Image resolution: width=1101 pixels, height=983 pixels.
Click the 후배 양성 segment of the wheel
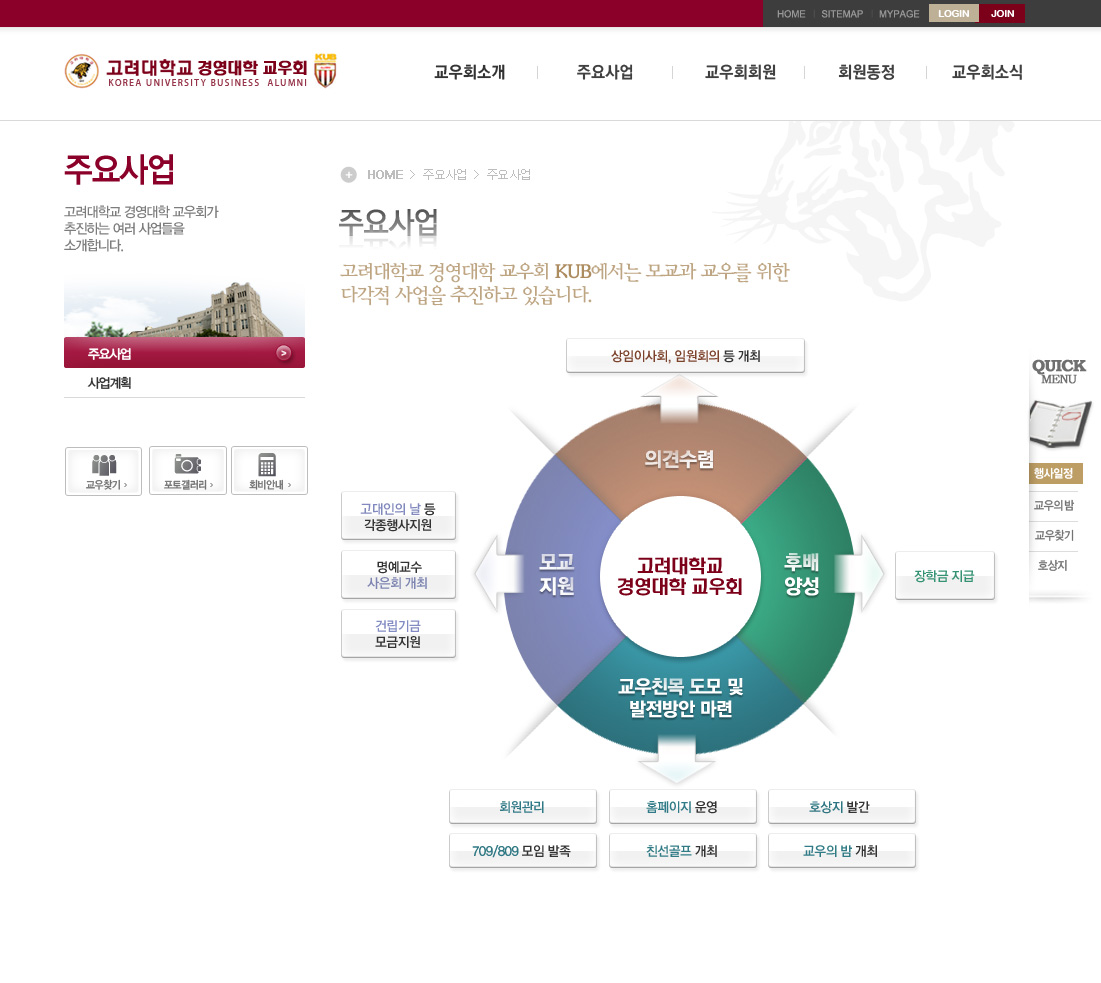point(802,574)
